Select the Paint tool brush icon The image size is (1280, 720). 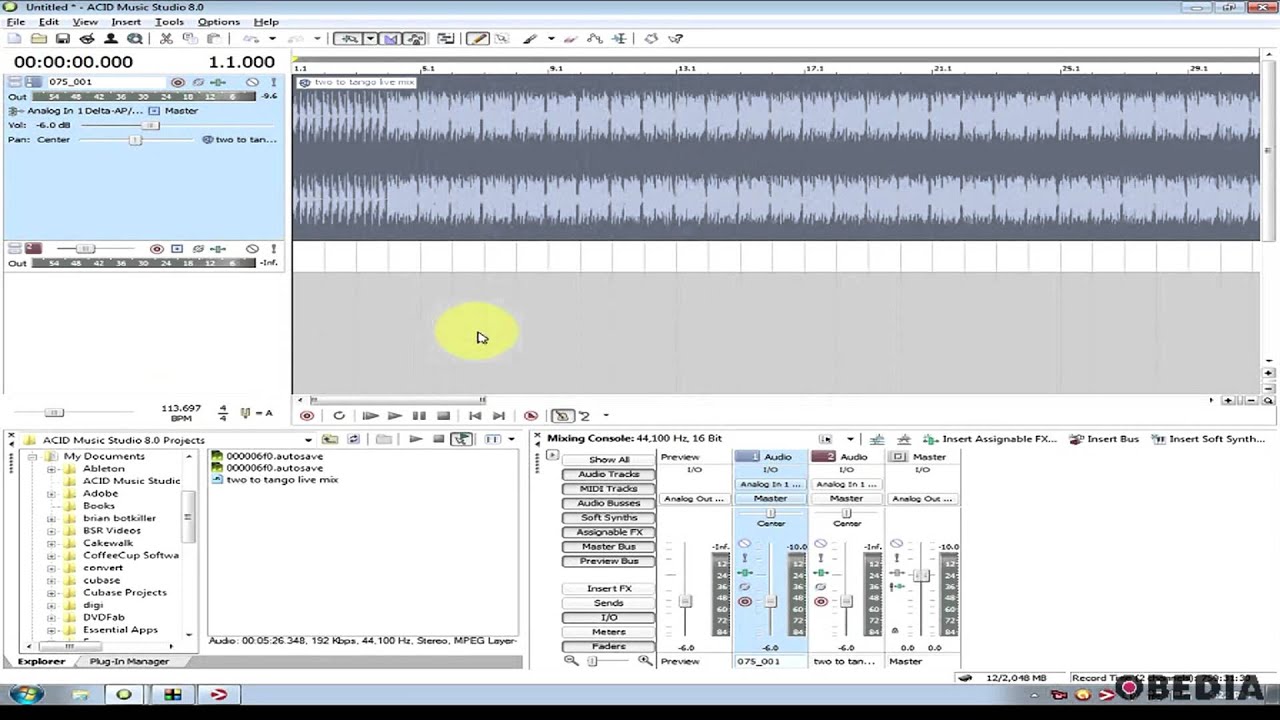[x=529, y=39]
